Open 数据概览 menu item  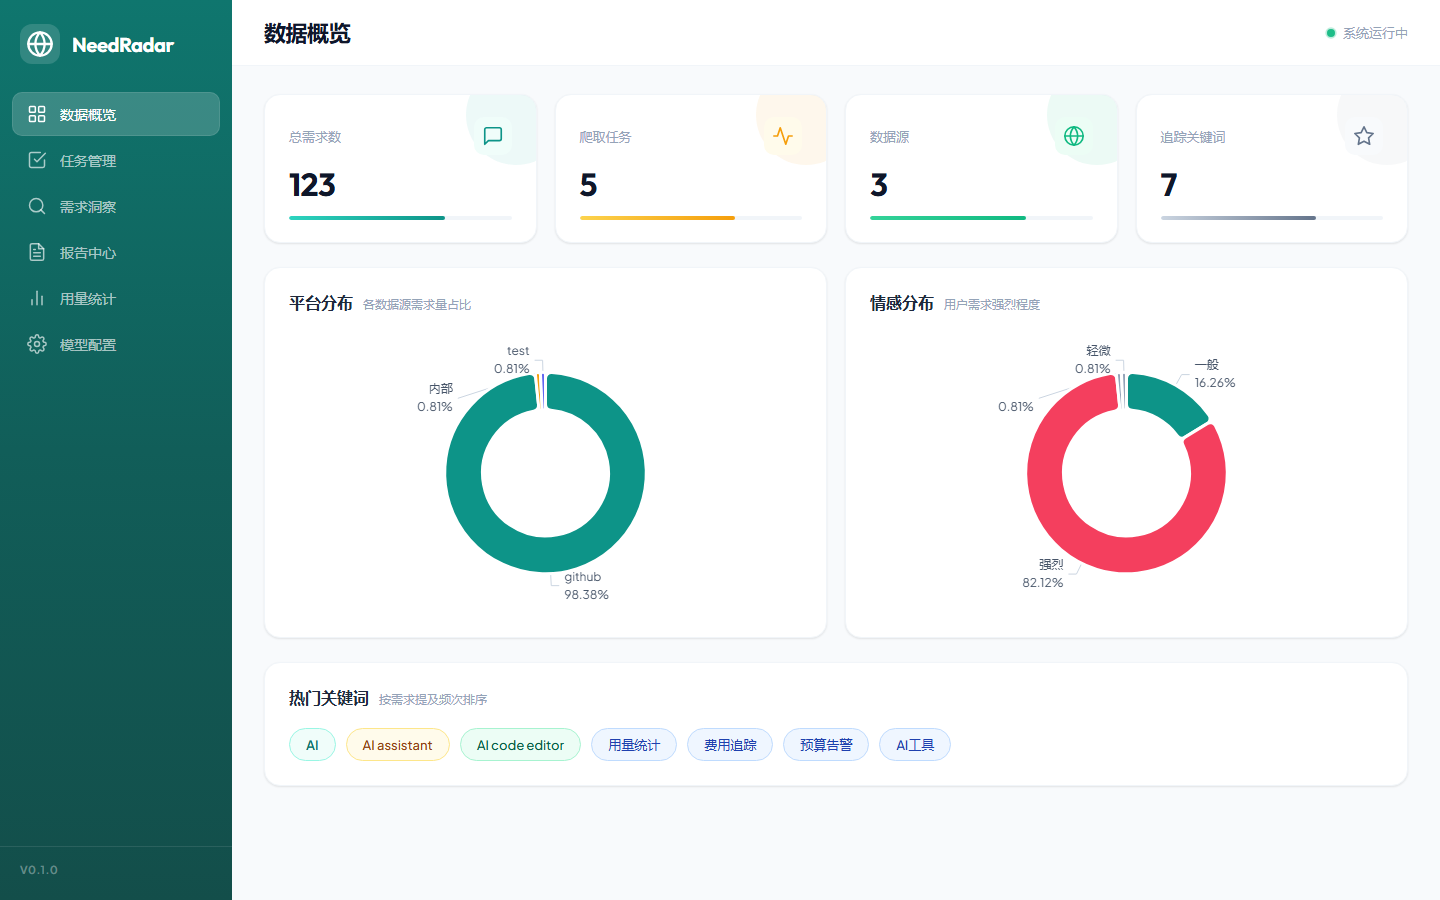(x=116, y=114)
